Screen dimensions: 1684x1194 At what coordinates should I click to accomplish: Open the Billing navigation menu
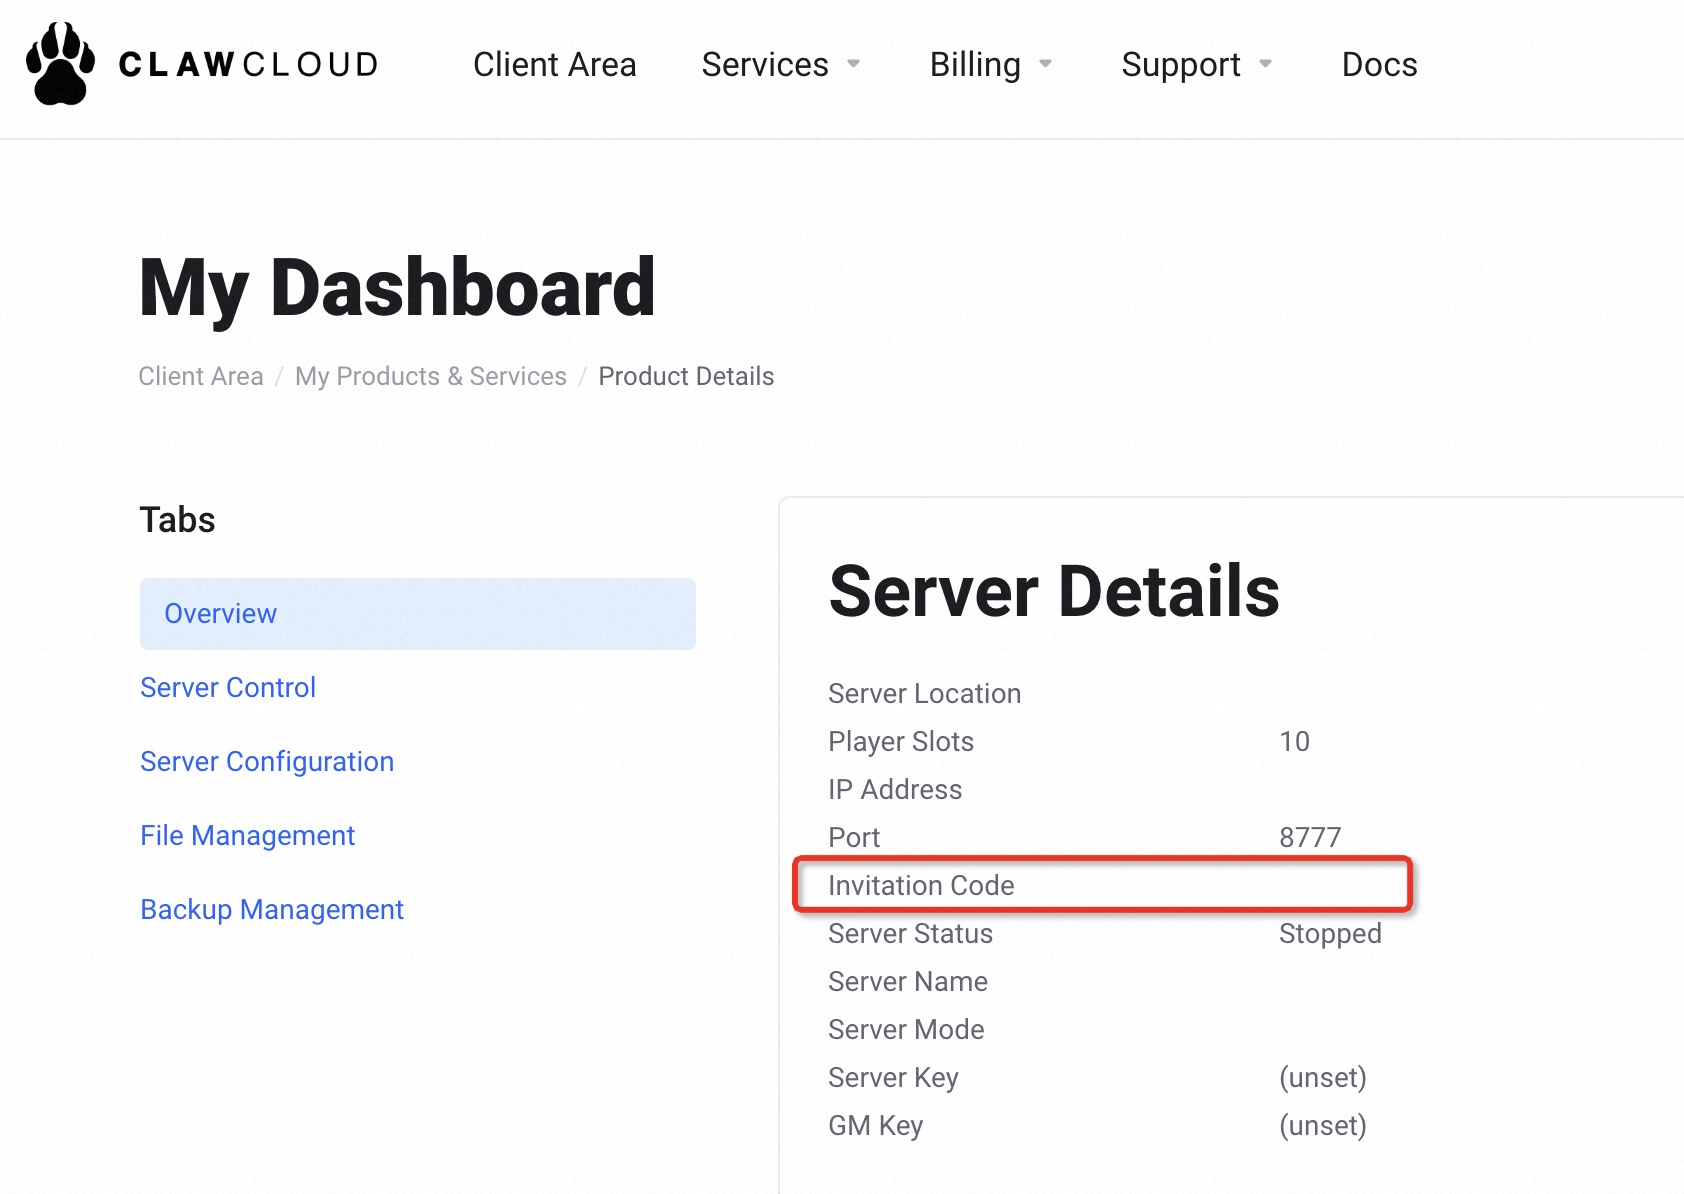(x=975, y=65)
